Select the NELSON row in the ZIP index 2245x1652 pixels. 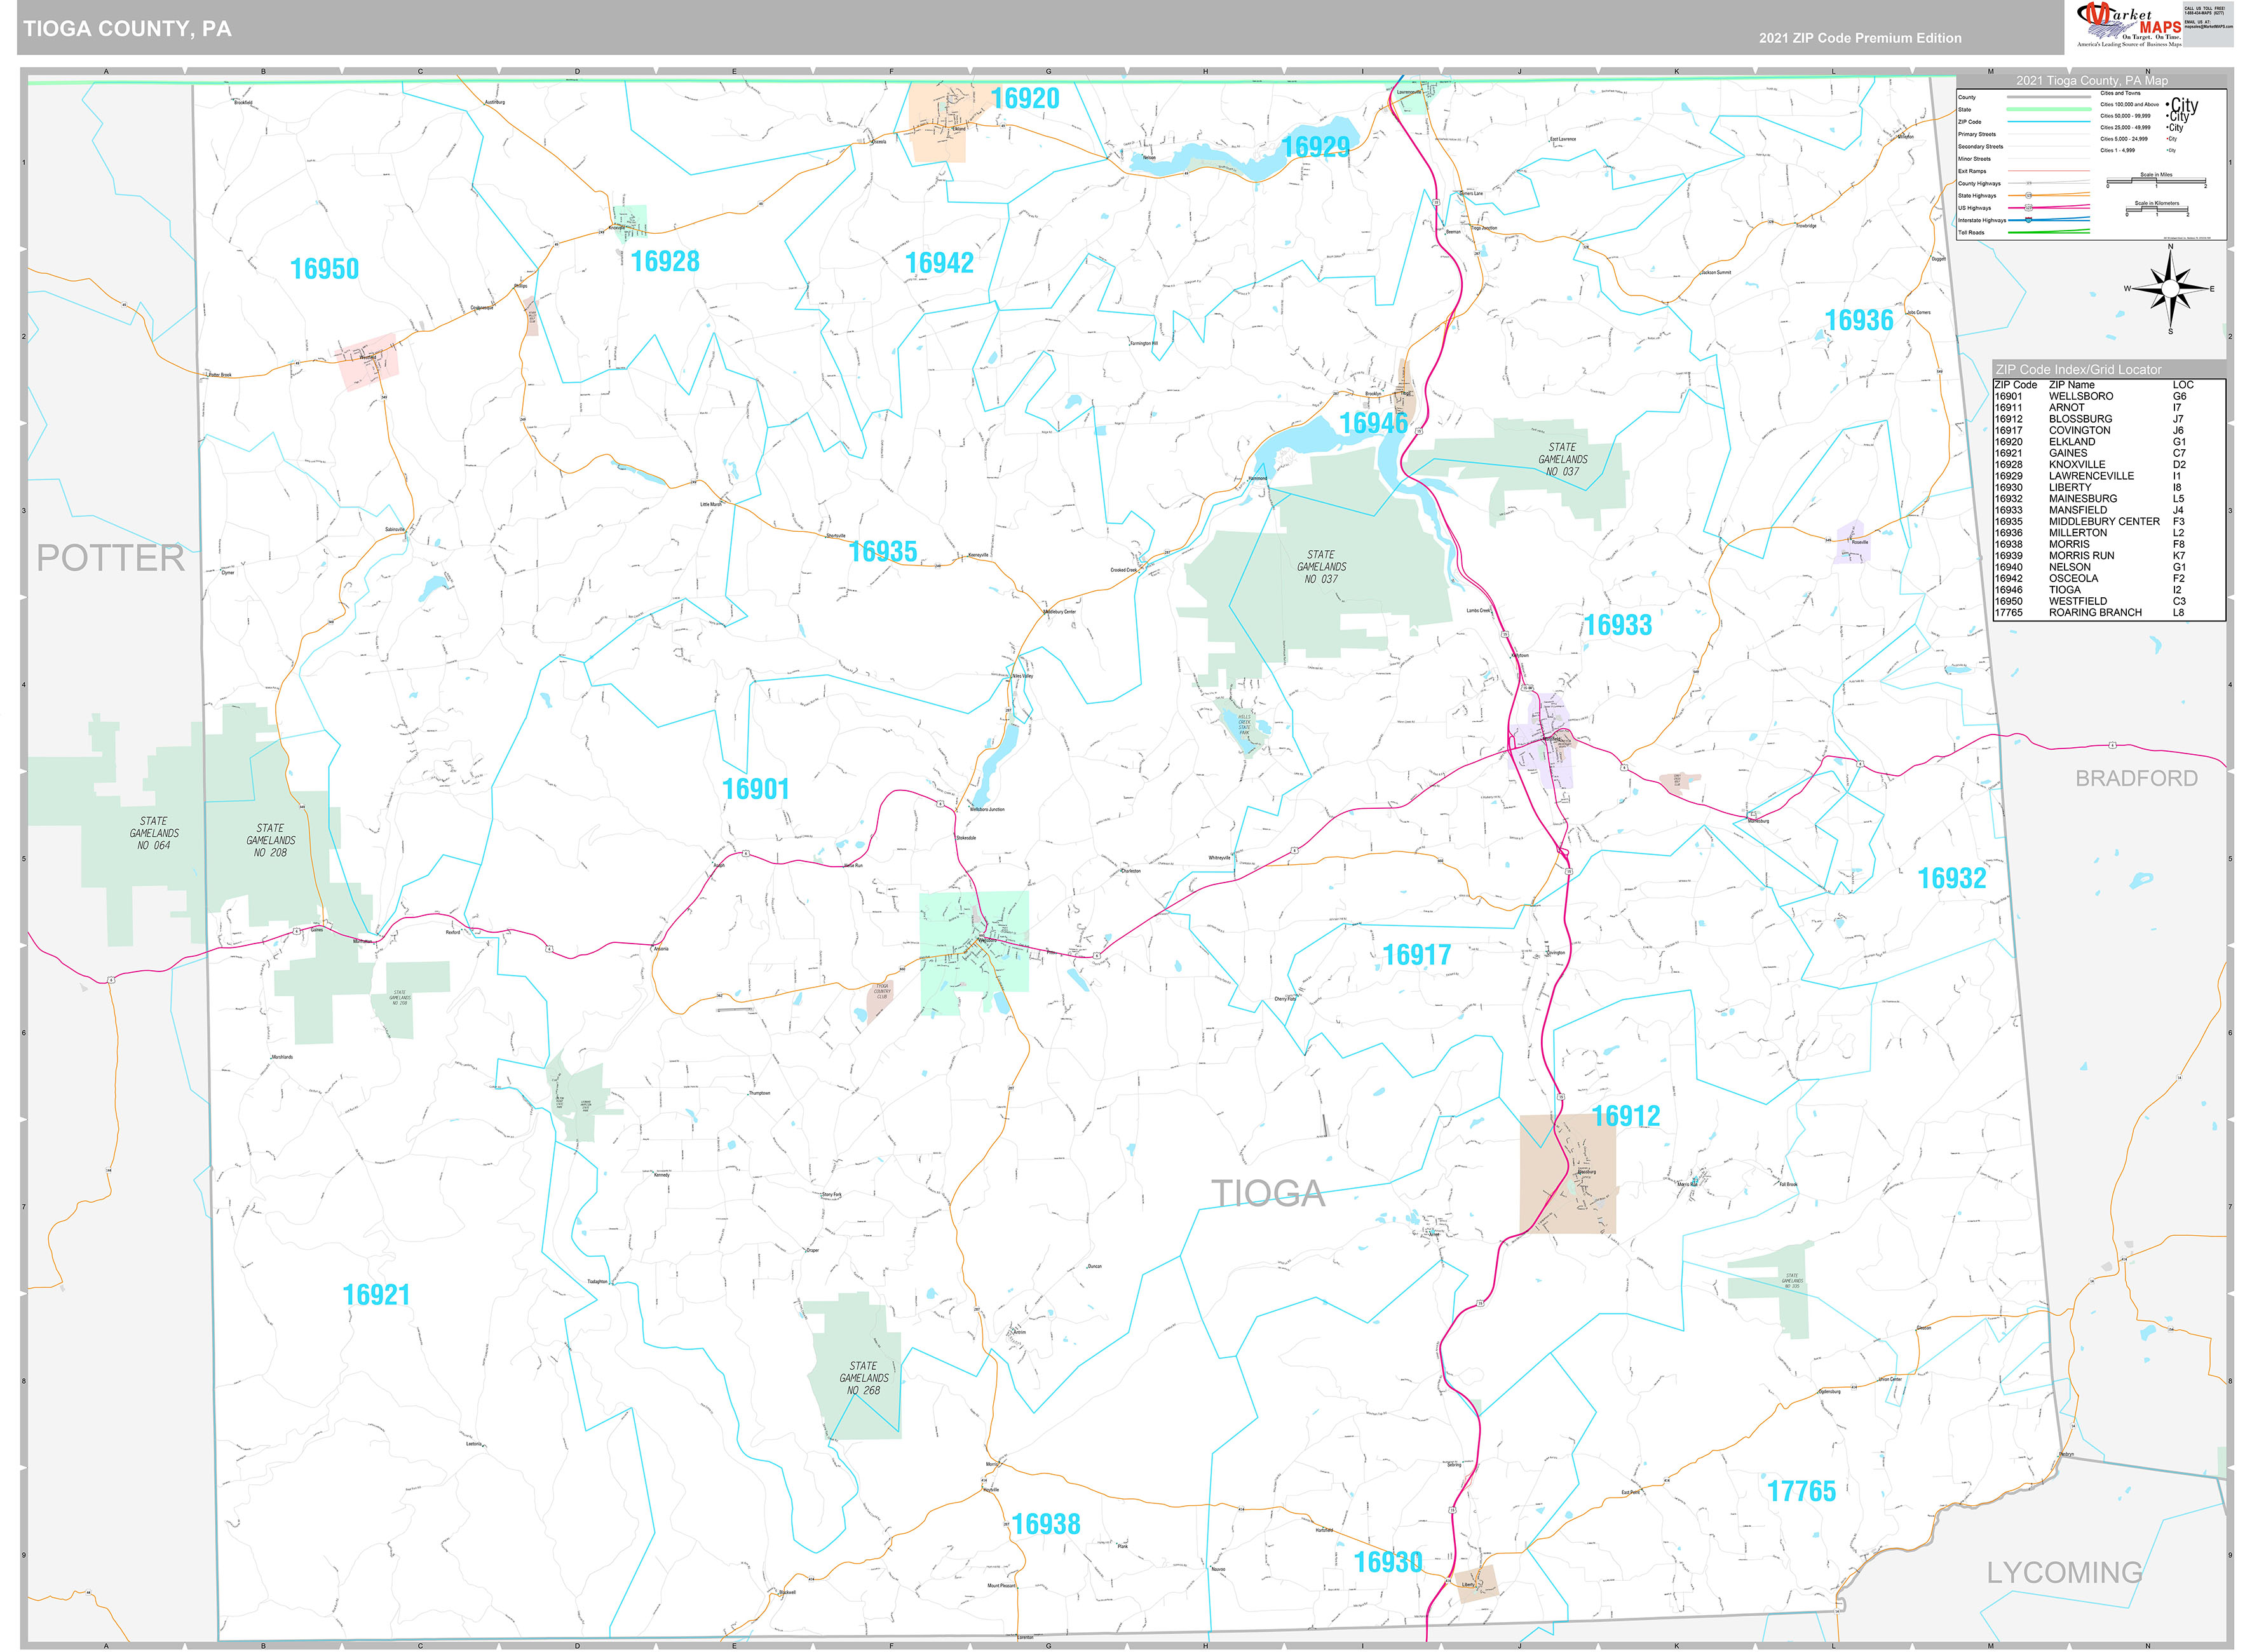(2109, 568)
